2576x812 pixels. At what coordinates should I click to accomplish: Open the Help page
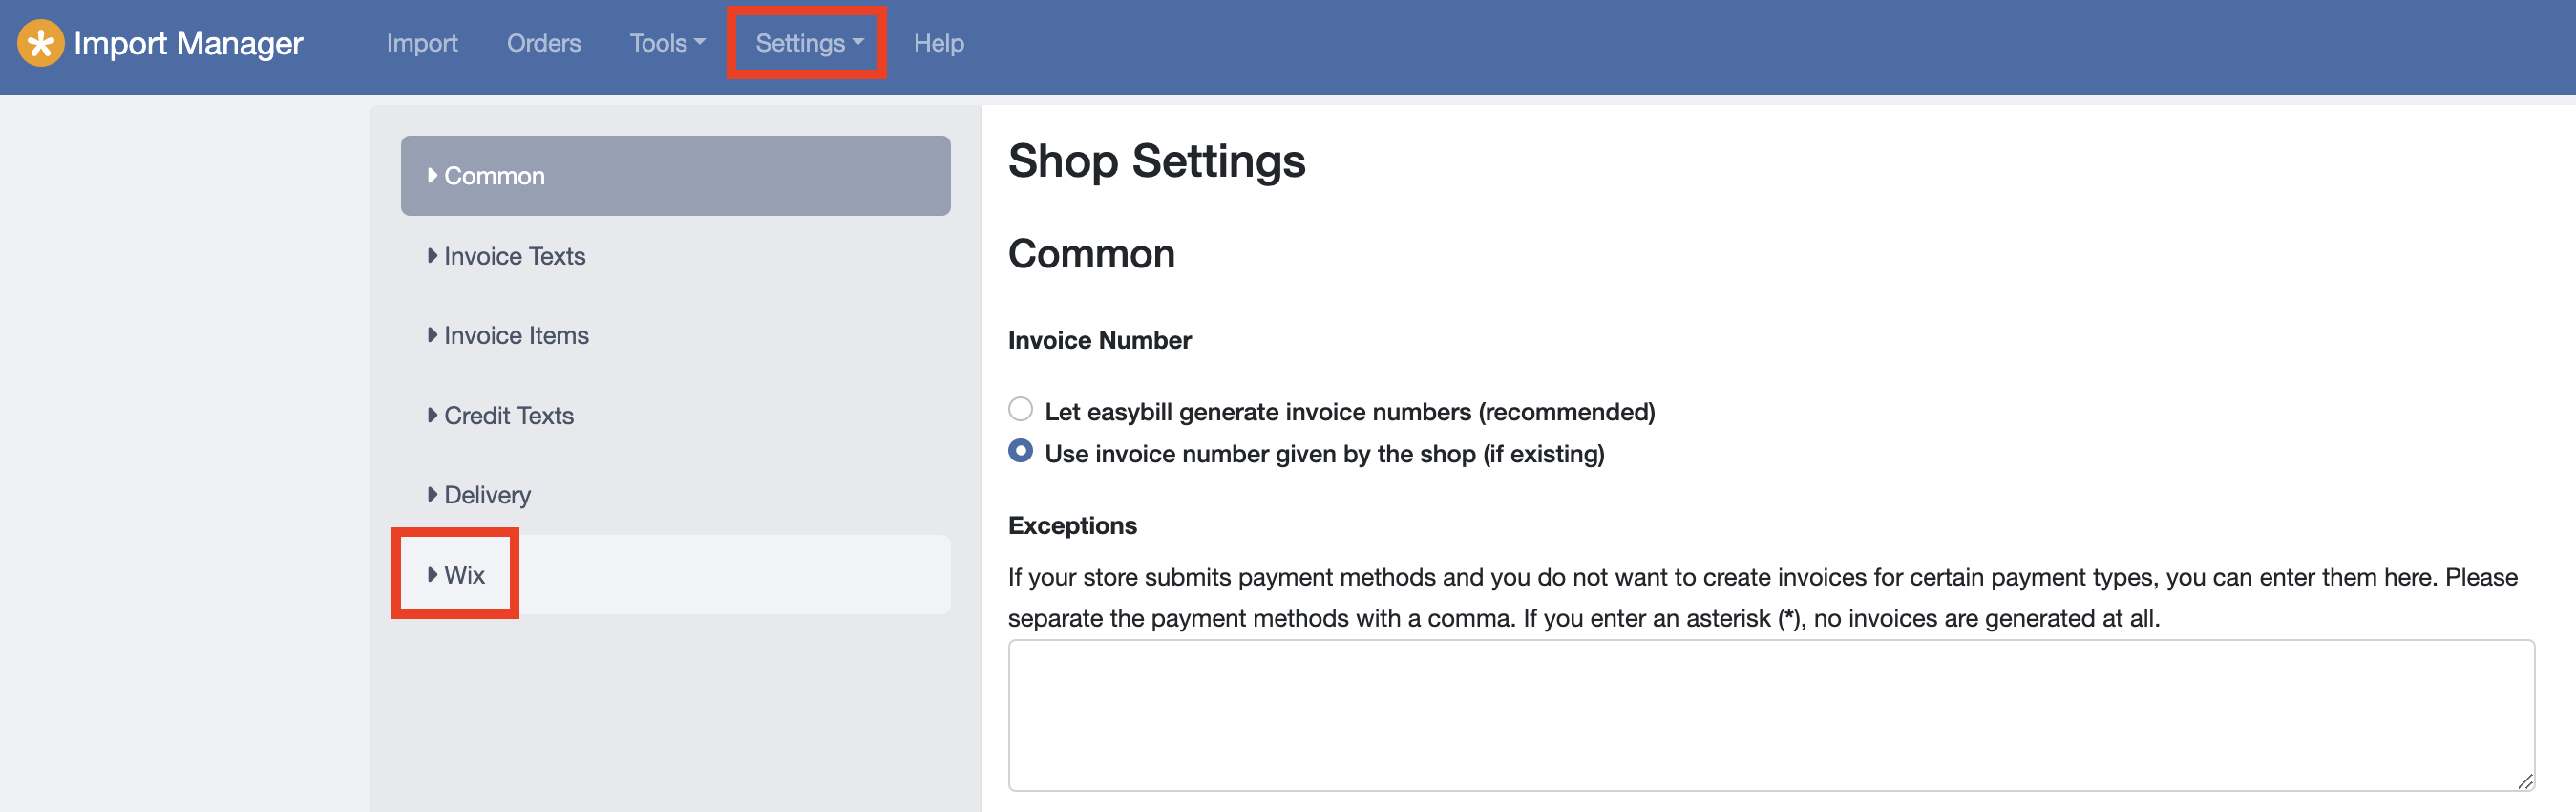938,43
